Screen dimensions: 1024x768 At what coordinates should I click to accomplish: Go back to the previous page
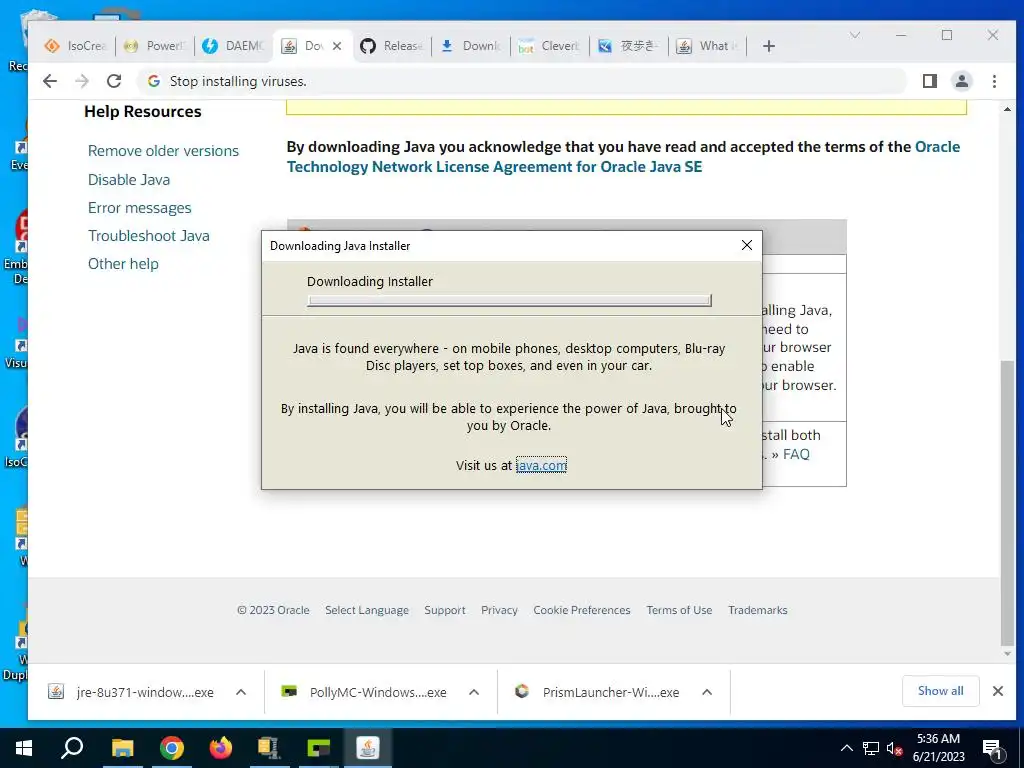point(50,81)
